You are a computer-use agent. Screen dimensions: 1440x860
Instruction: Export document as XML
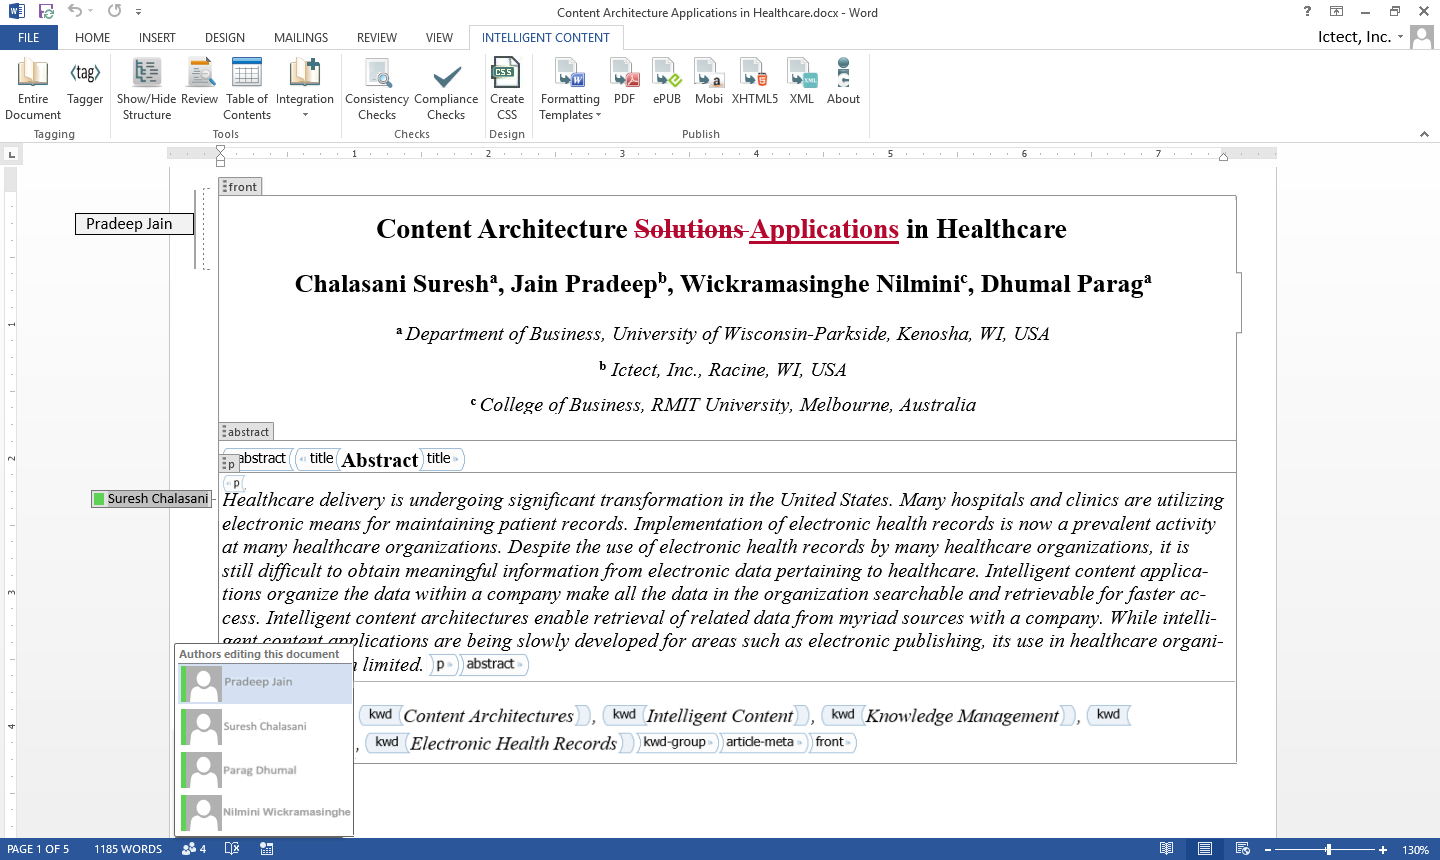coord(802,83)
